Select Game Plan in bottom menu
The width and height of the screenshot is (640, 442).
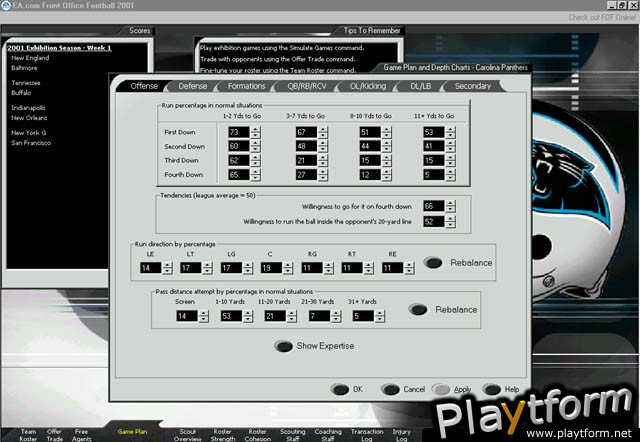(132, 431)
